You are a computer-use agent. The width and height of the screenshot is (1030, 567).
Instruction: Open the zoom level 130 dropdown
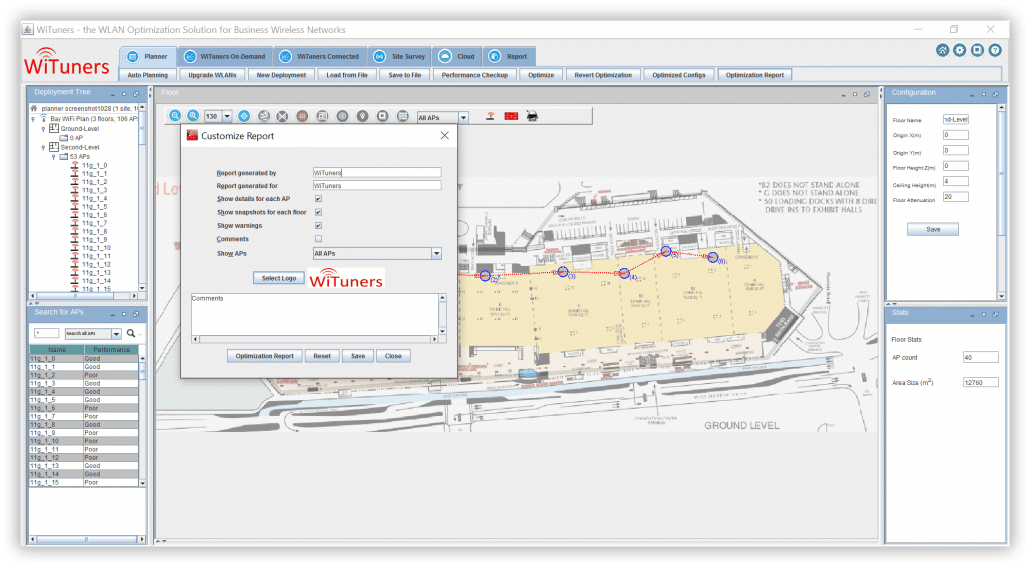pos(227,116)
